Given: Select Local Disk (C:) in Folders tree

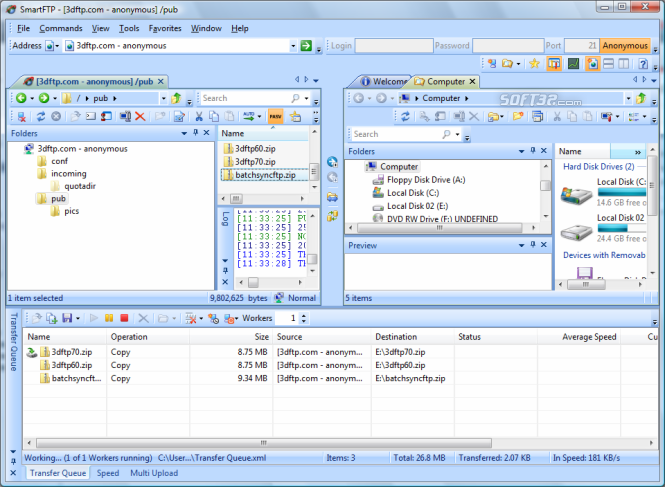Looking at the screenshot, I should pyautogui.click(x=413, y=193).
